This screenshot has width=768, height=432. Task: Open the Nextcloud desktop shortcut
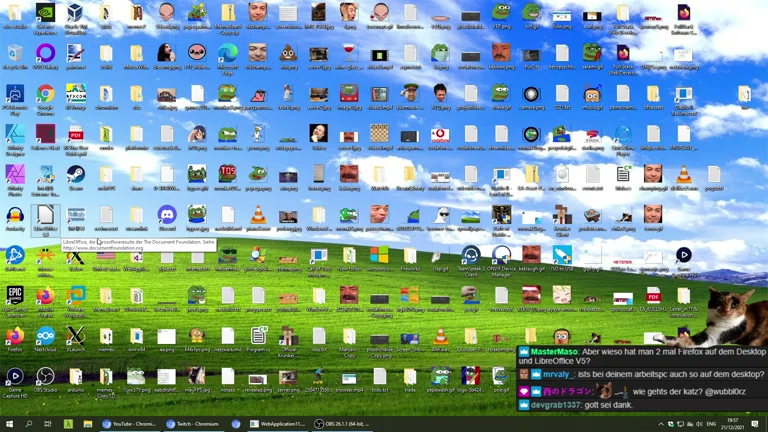[x=45, y=336]
